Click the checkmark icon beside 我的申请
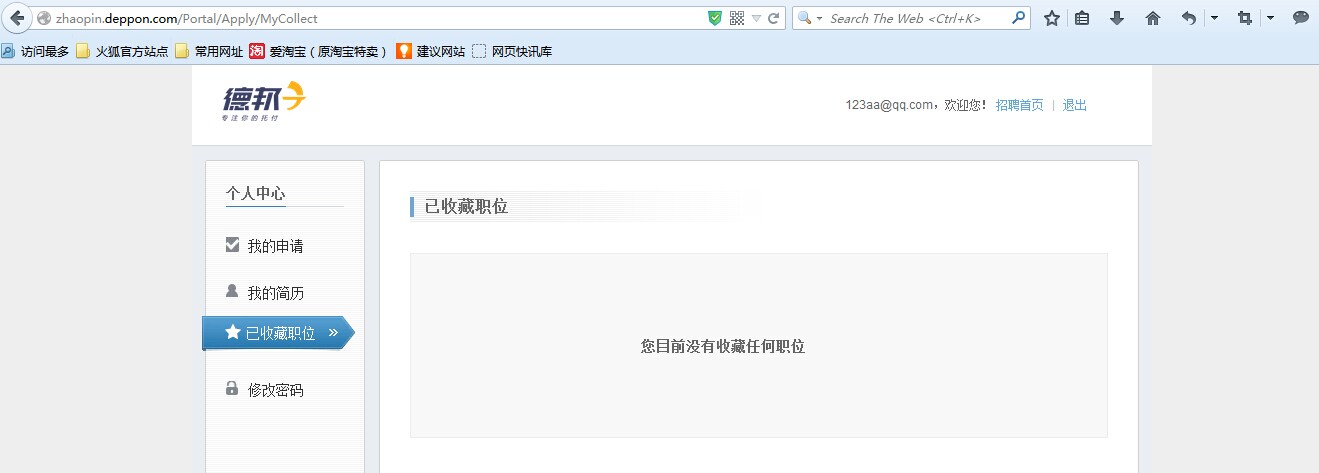1319x473 pixels. tap(232, 244)
